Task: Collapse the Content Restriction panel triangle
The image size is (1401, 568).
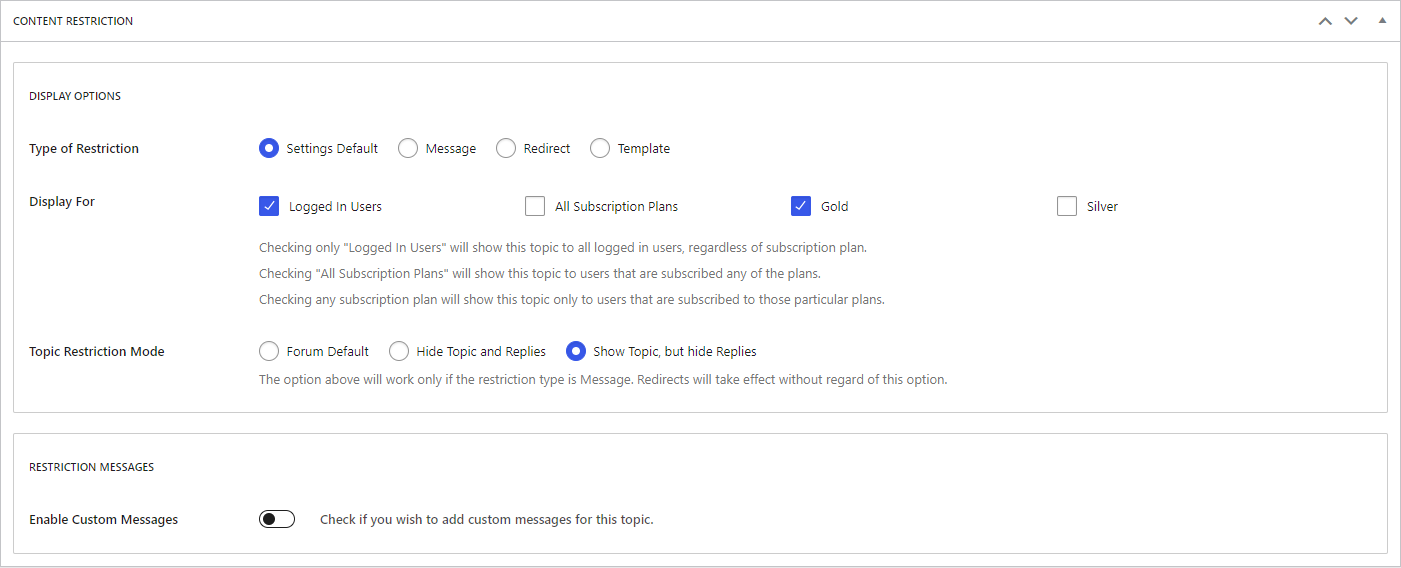Action: 1382,20
